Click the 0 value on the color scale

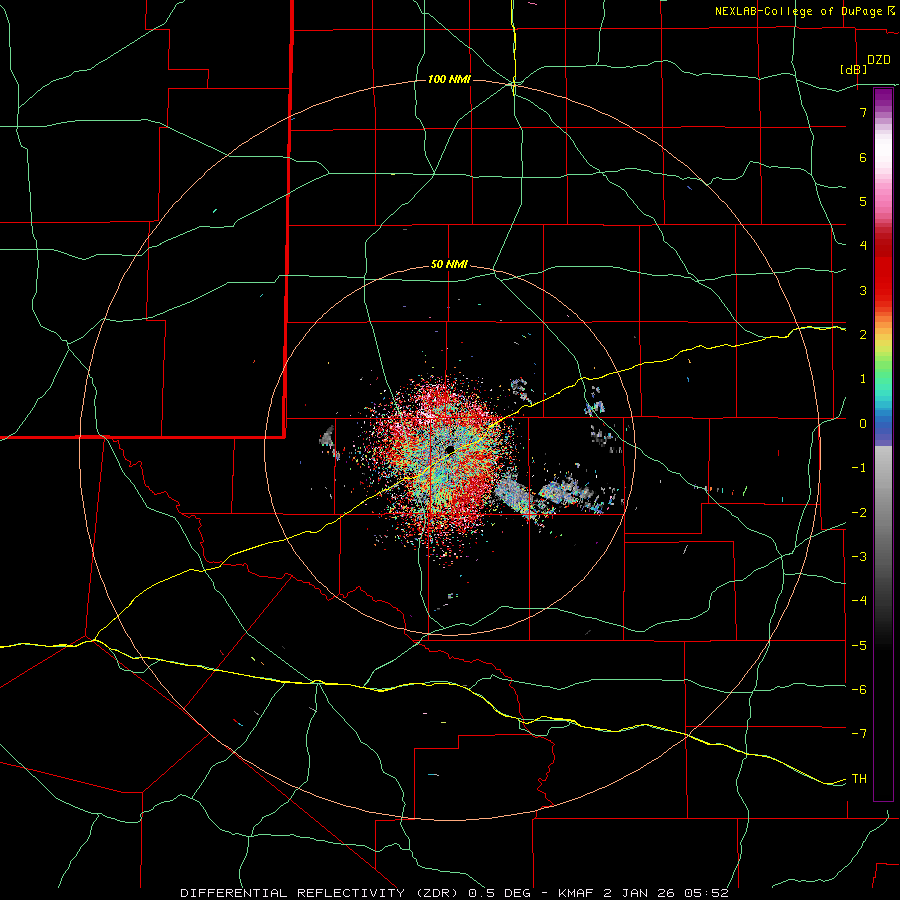click(x=863, y=424)
